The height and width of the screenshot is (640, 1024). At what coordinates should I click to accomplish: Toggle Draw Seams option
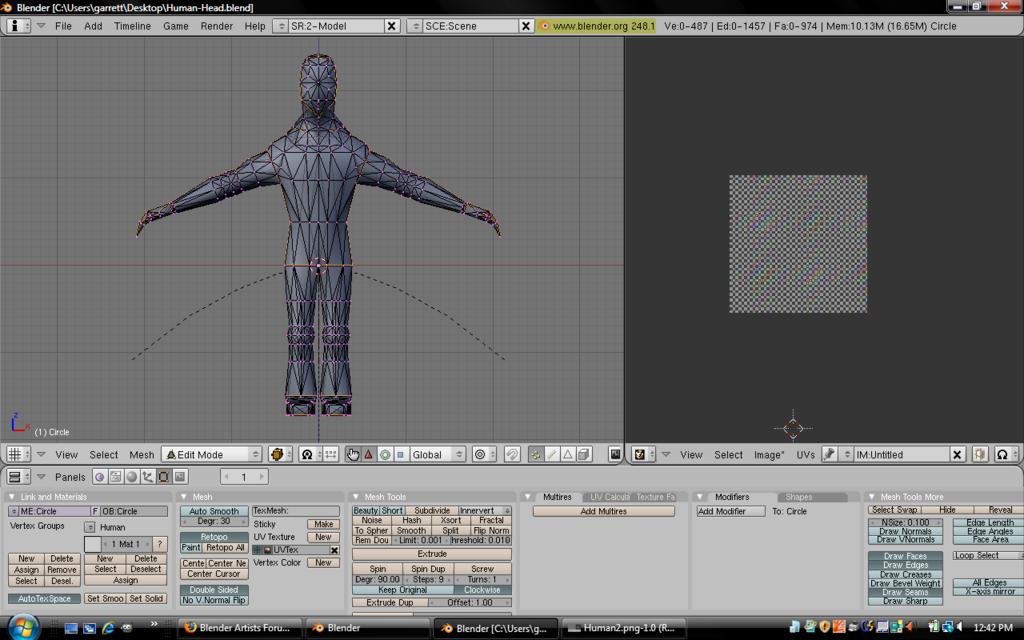coord(904,592)
